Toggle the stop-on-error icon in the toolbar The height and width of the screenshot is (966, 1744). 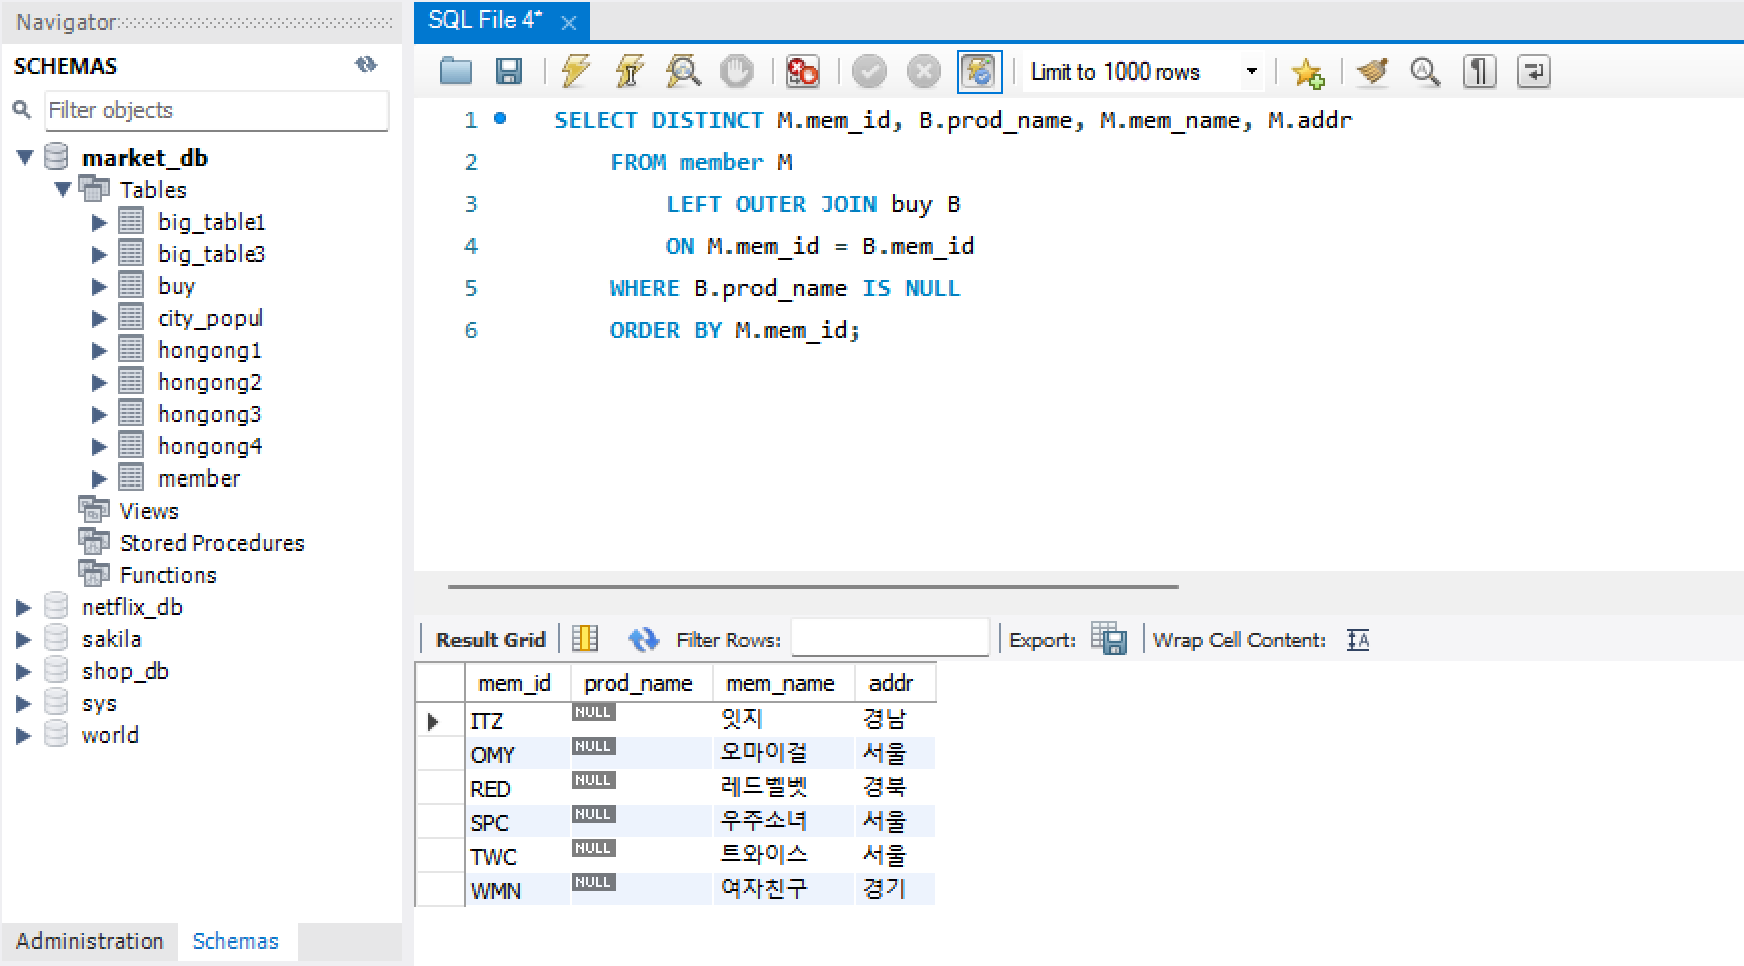coord(802,71)
